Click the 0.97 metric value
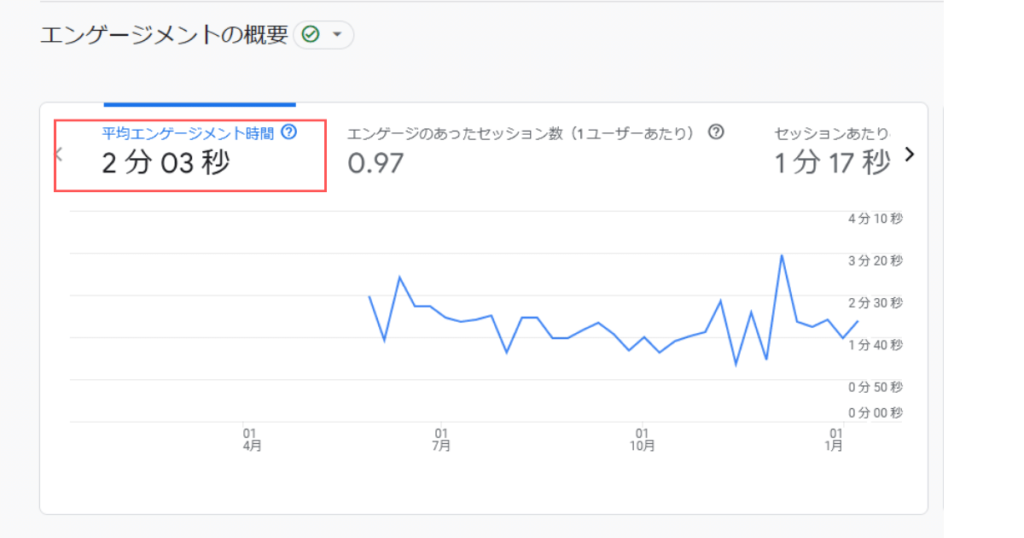This screenshot has width=1024, height=538. click(376, 163)
